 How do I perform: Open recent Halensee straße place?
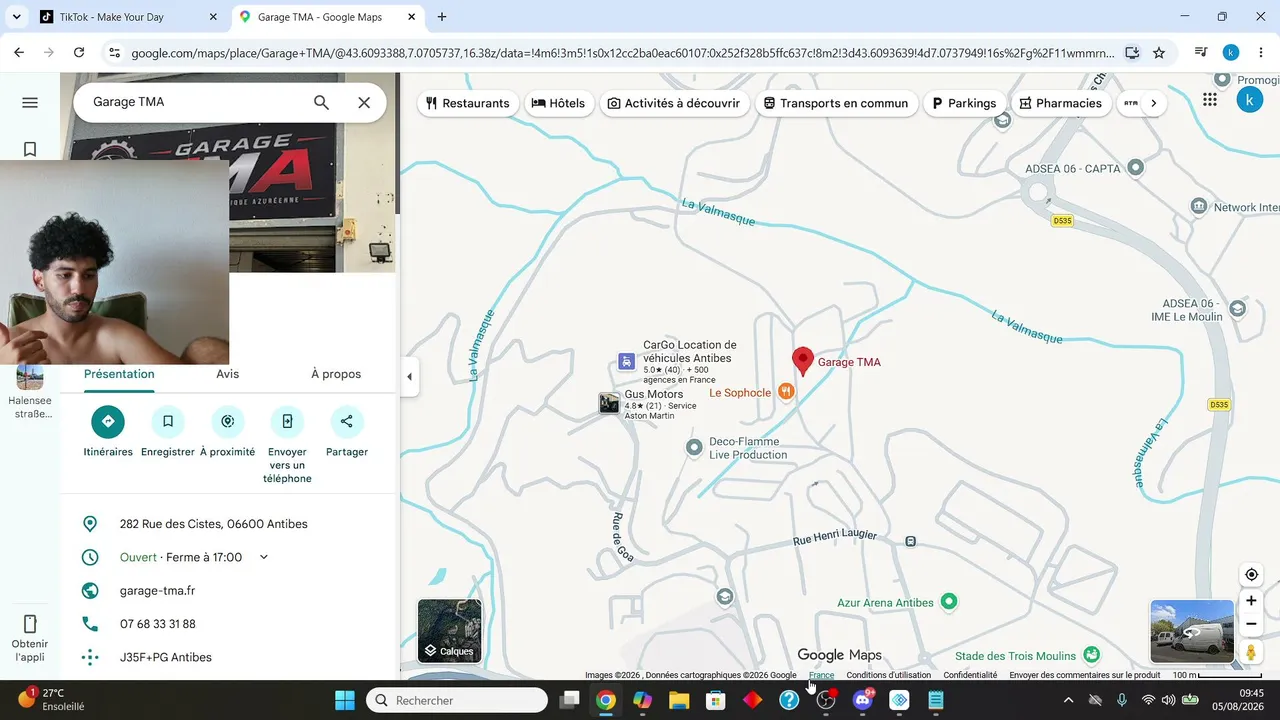click(x=30, y=392)
